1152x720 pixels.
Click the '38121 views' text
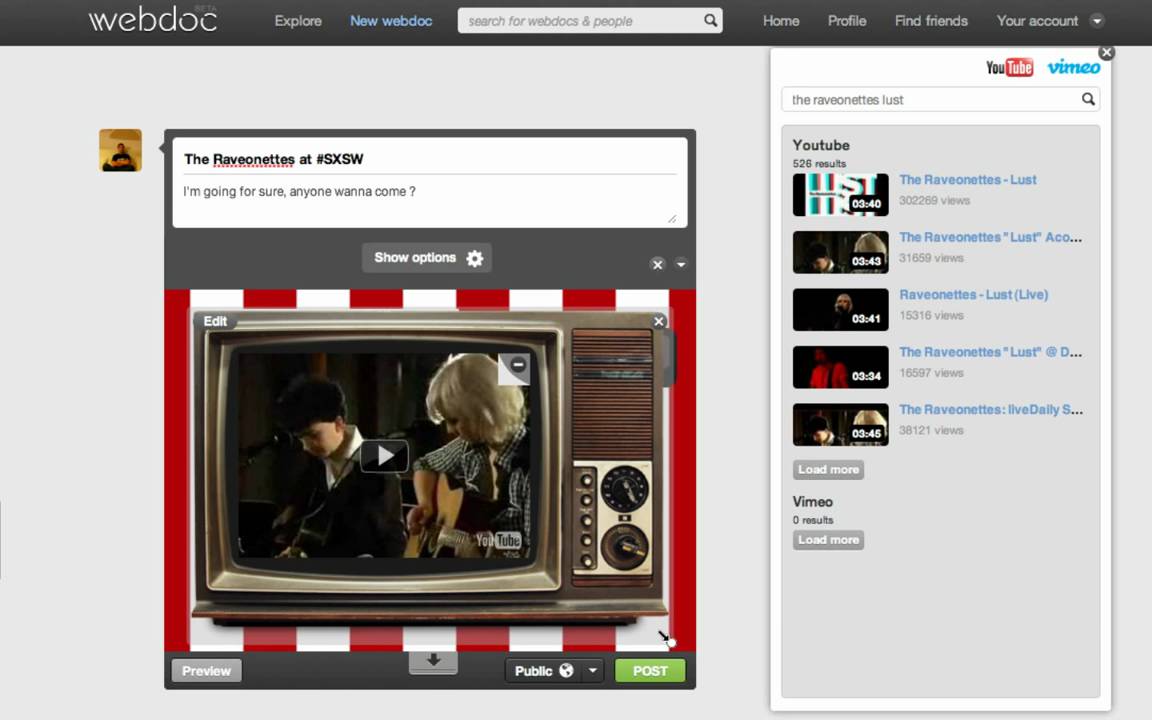[931, 430]
